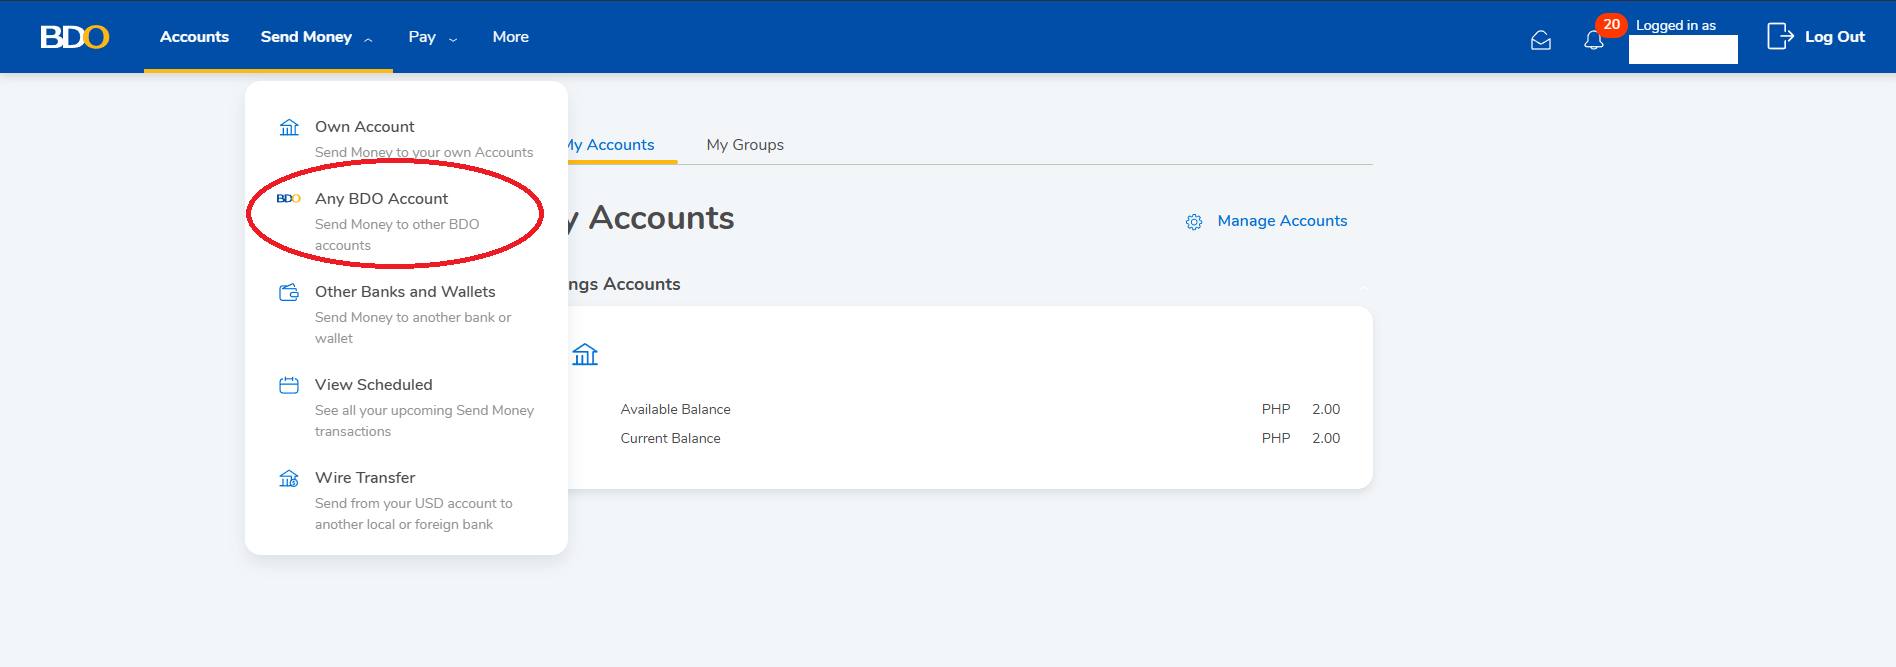
Task: Click 'Send from your USD account' description
Action: [x=414, y=514]
